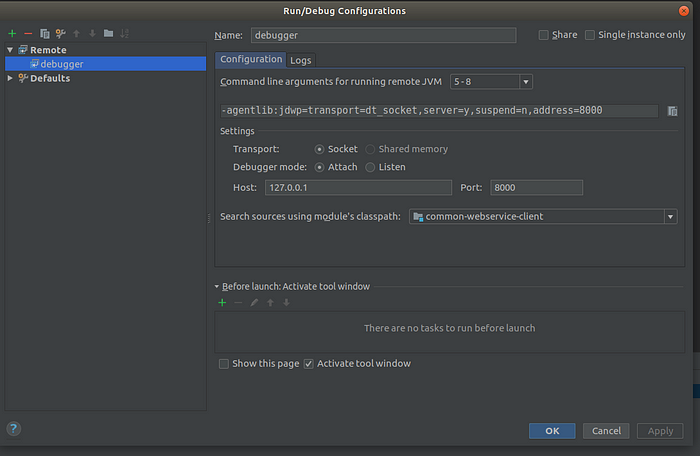Screen dimensions: 700x456
Task: Open edit defaults wrench icon
Action: (x=61, y=33)
